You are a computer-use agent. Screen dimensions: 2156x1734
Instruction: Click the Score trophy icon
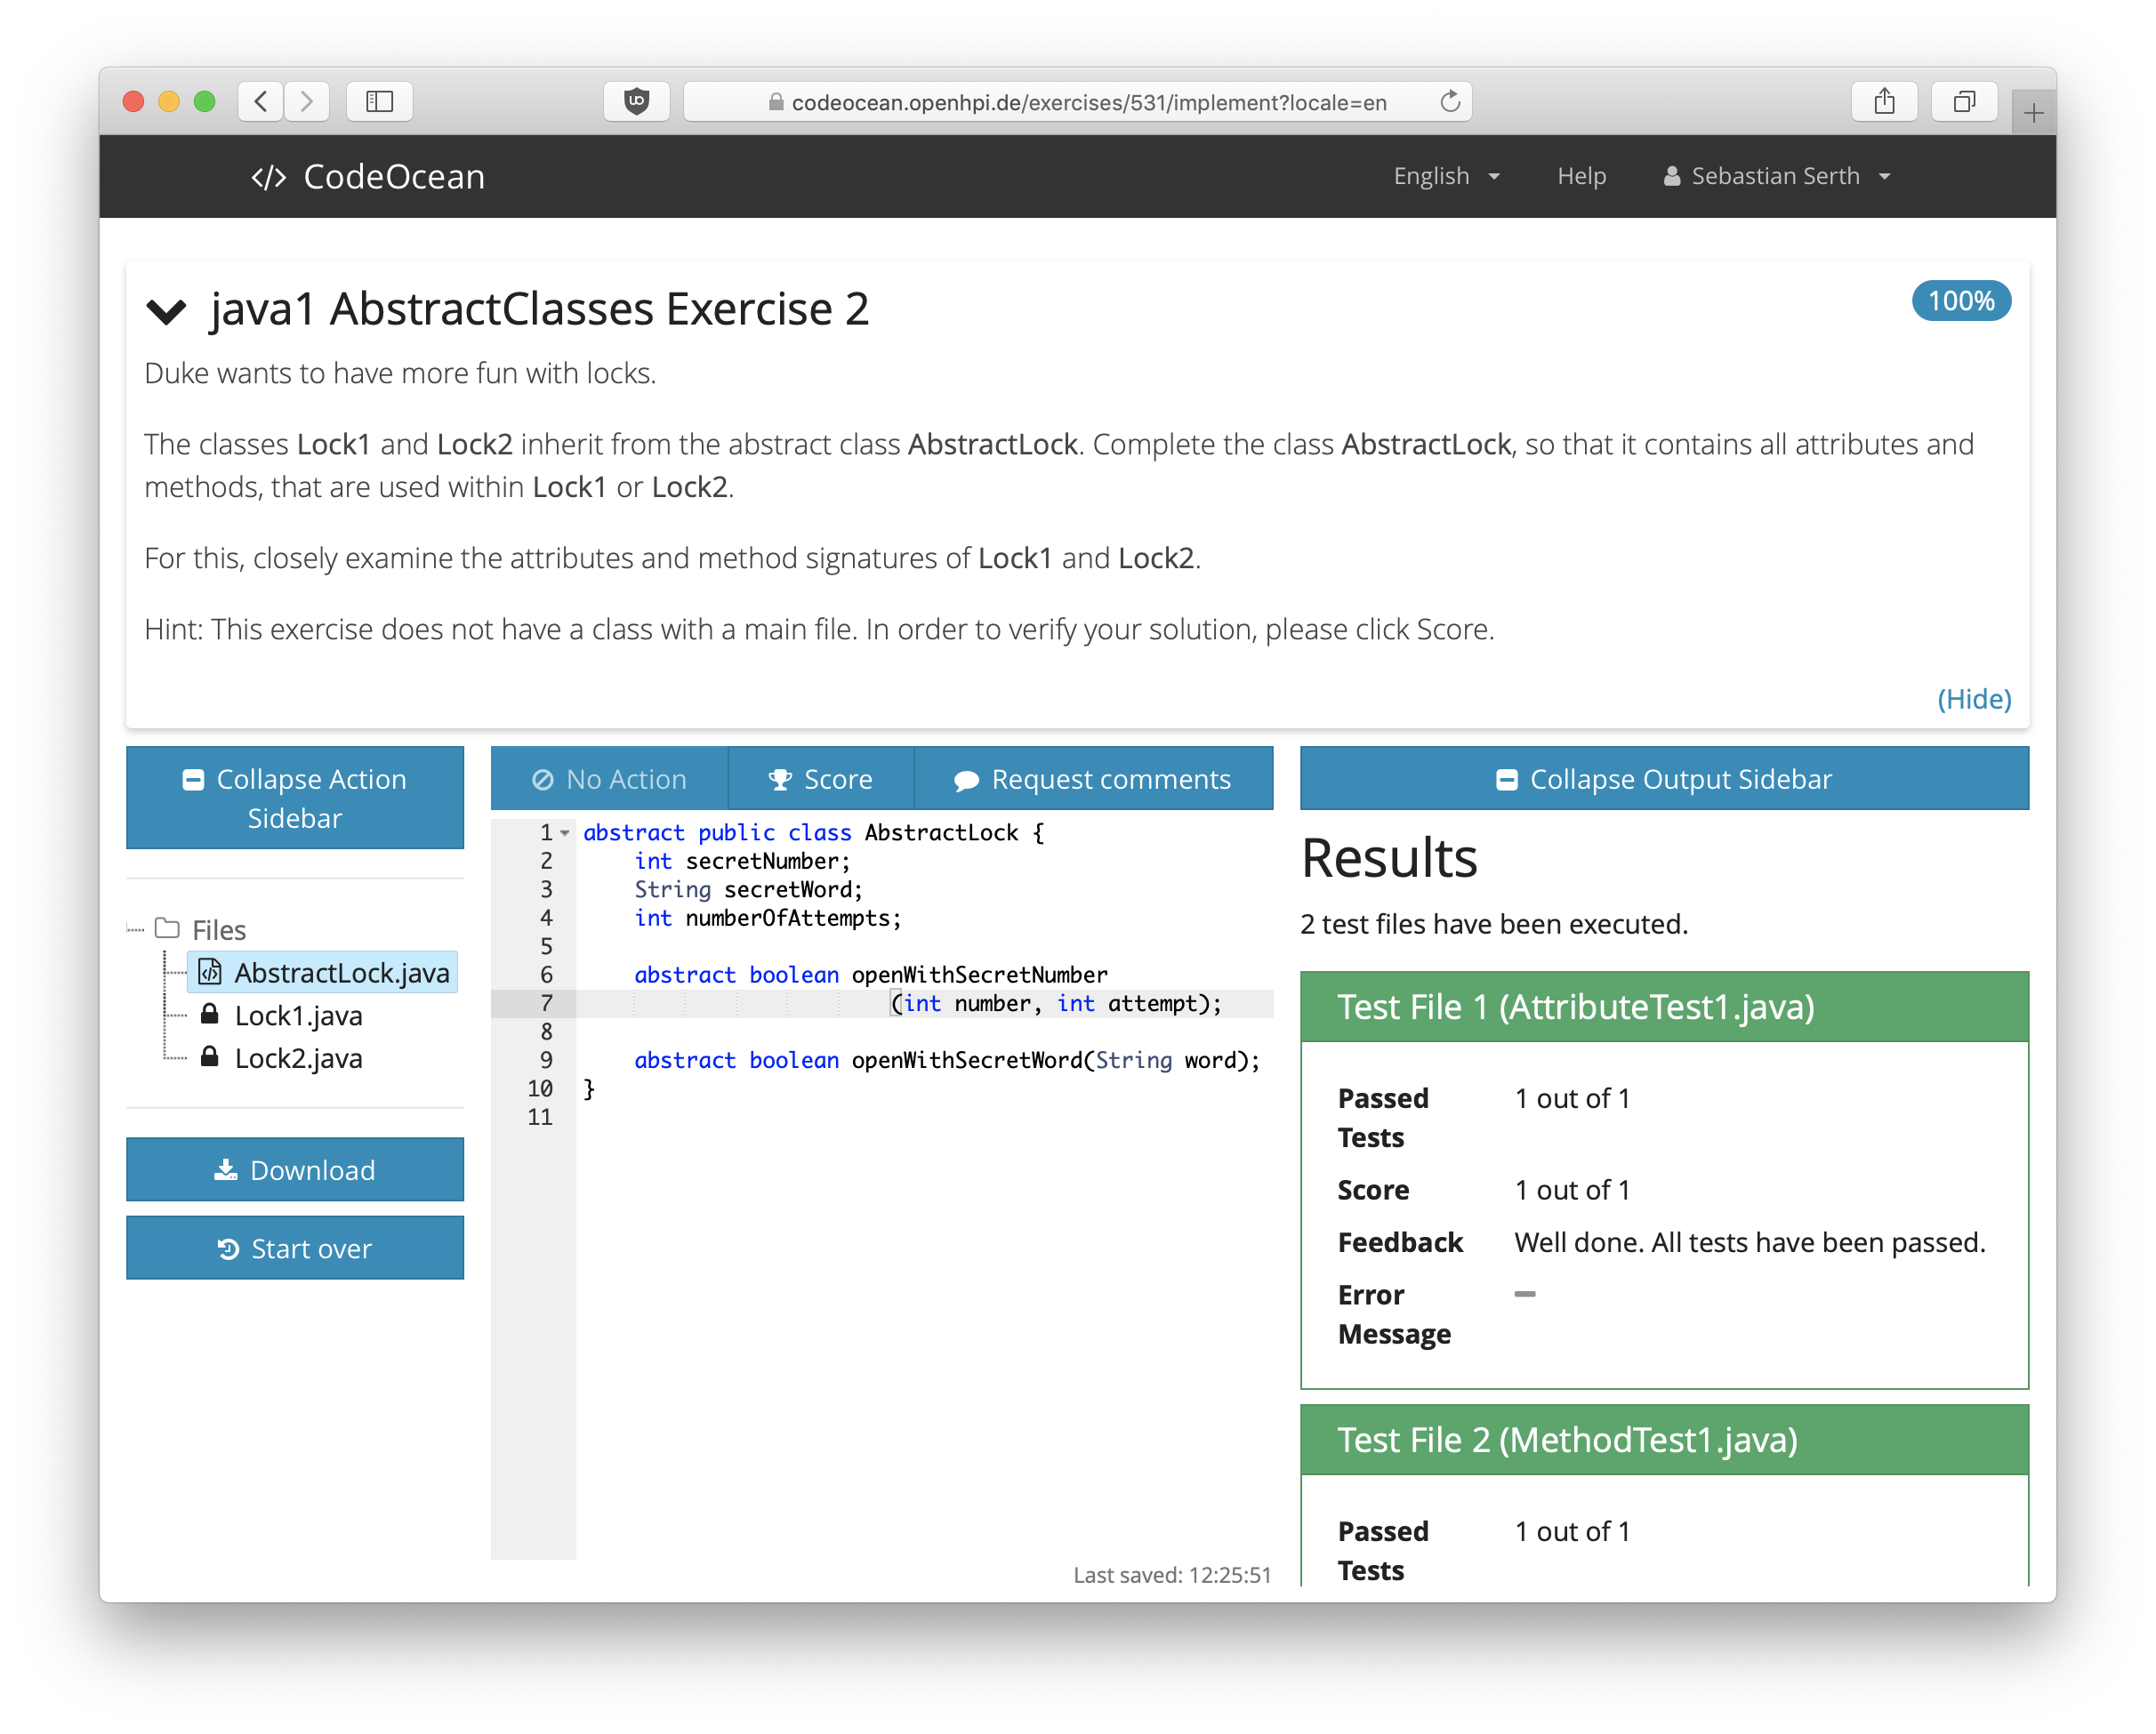(x=781, y=779)
